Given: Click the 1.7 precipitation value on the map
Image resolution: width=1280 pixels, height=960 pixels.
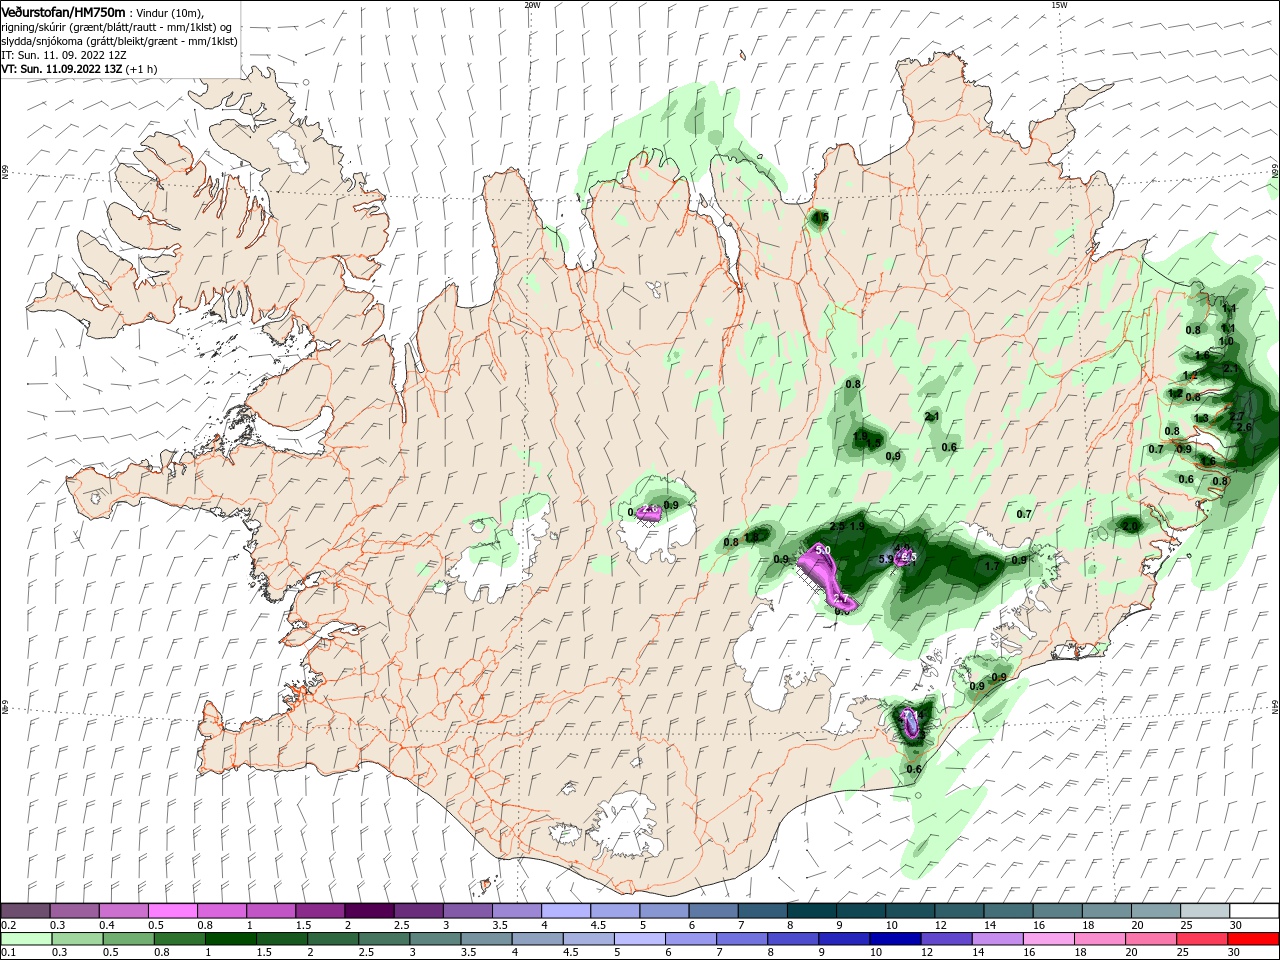Looking at the screenshot, I should pos(992,566).
